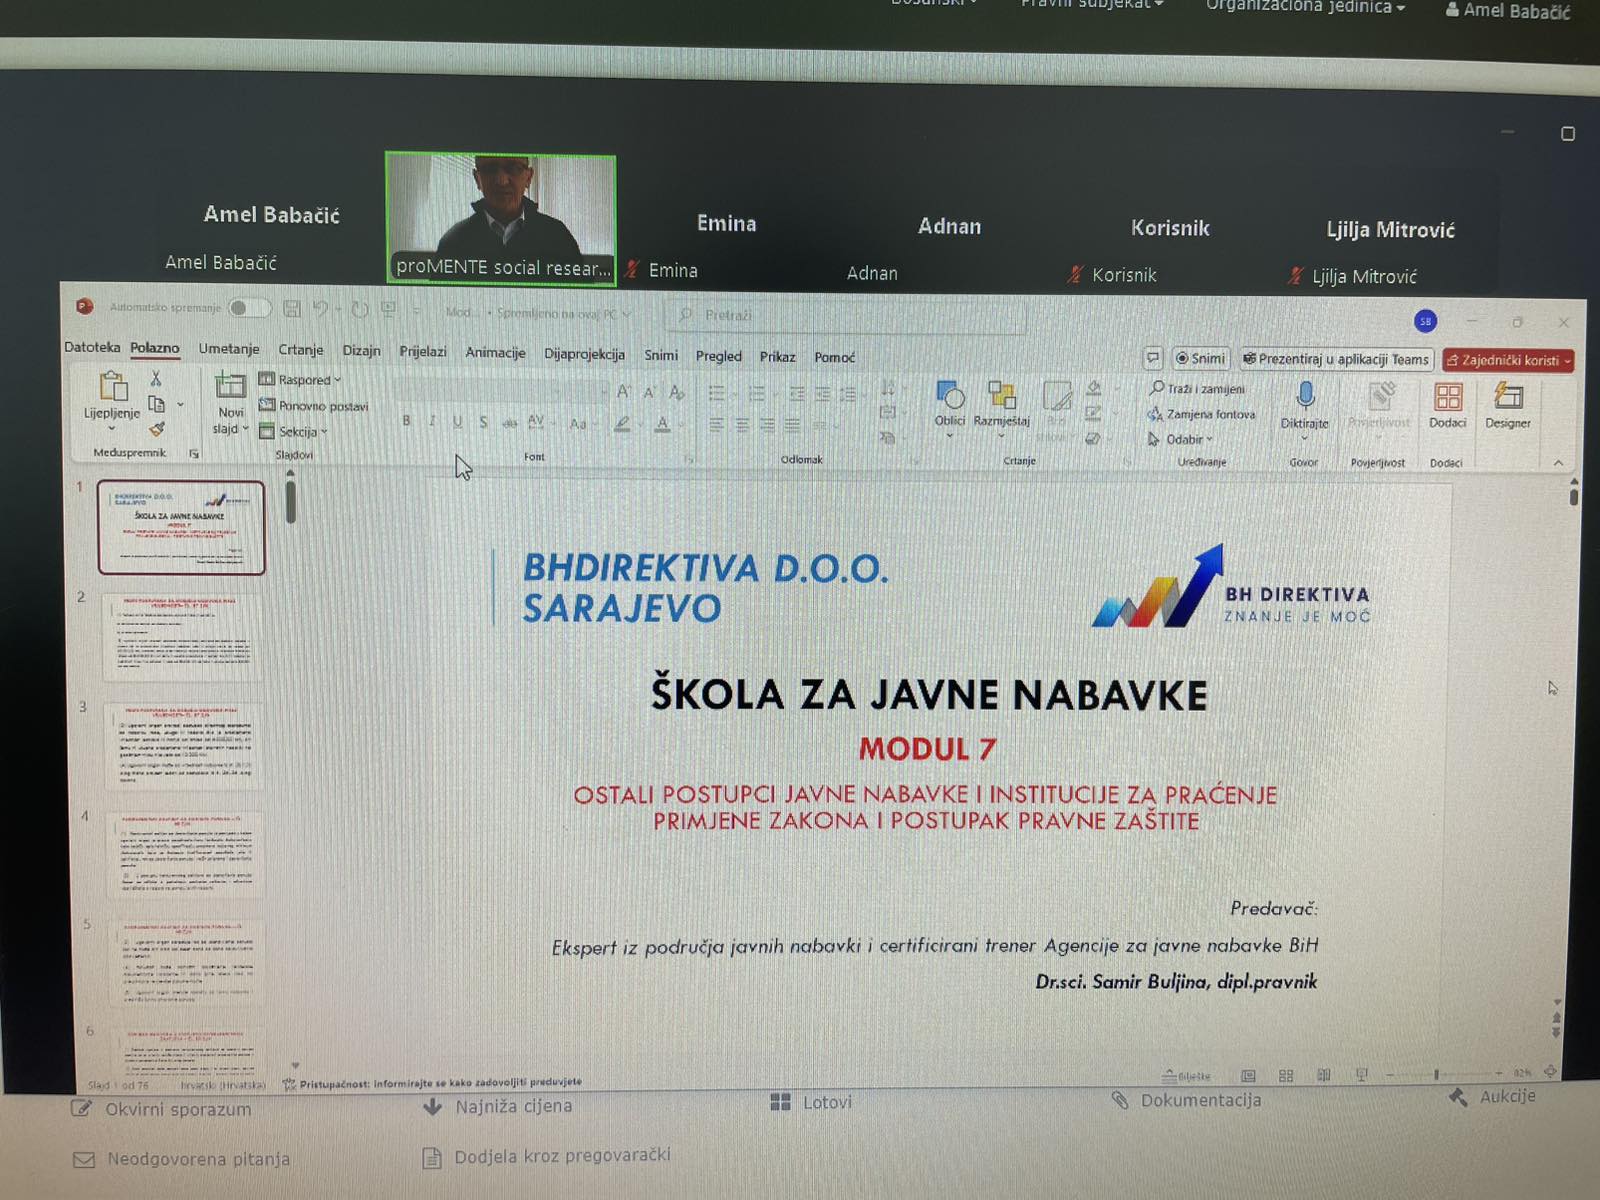The height and width of the screenshot is (1200, 1600).
Task: Click the Snimi record button
Action: (x=1200, y=358)
